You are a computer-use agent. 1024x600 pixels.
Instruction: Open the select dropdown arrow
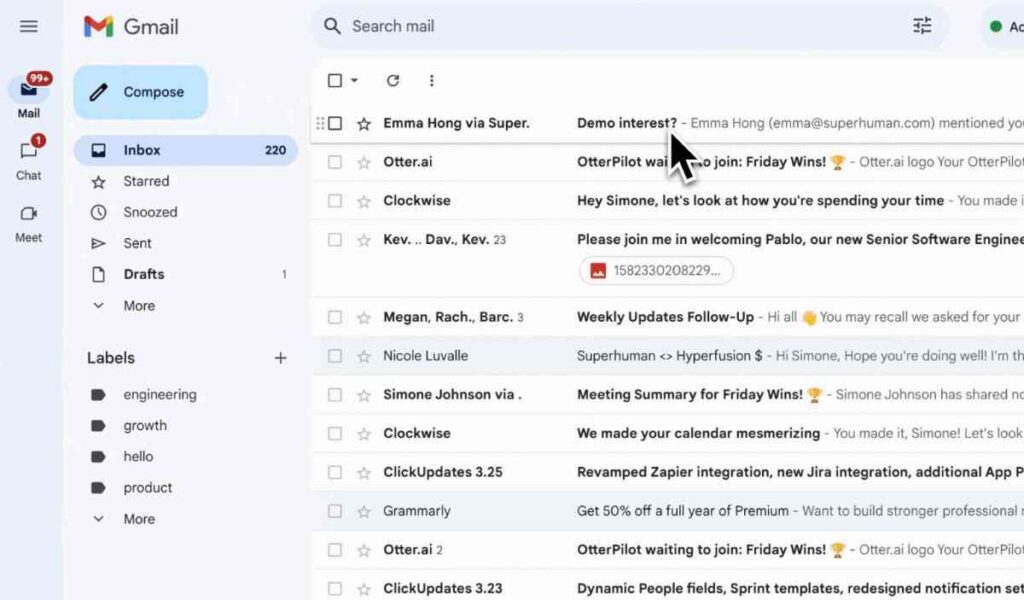click(x=354, y=80)
